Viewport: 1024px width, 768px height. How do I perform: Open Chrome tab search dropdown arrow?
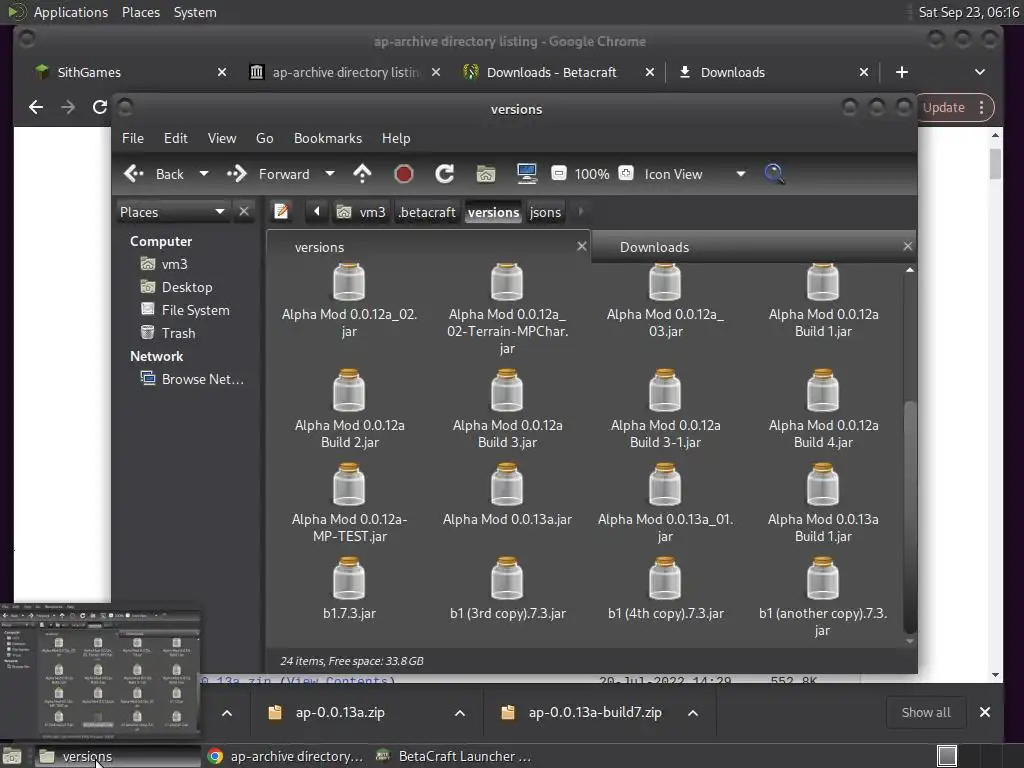point(980,72)
